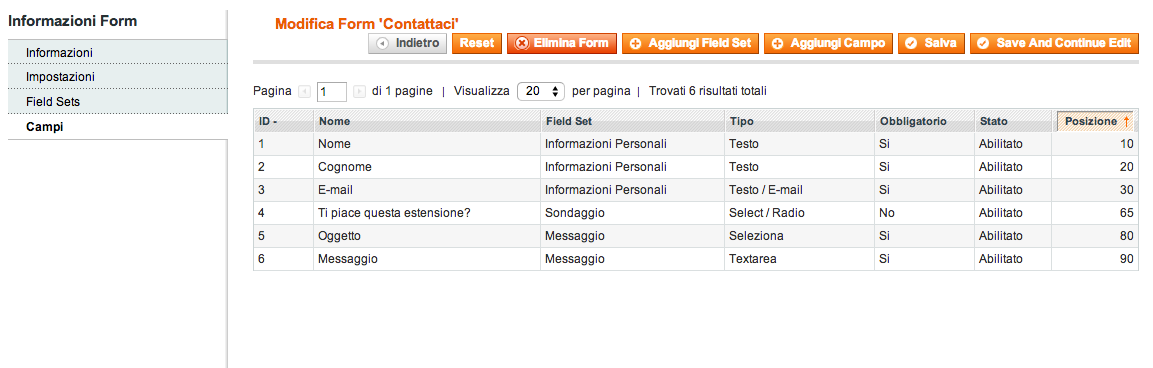Click the previous page arrow icon
This screenshot has height=368, width=1153.
click(x=304, y=92)
